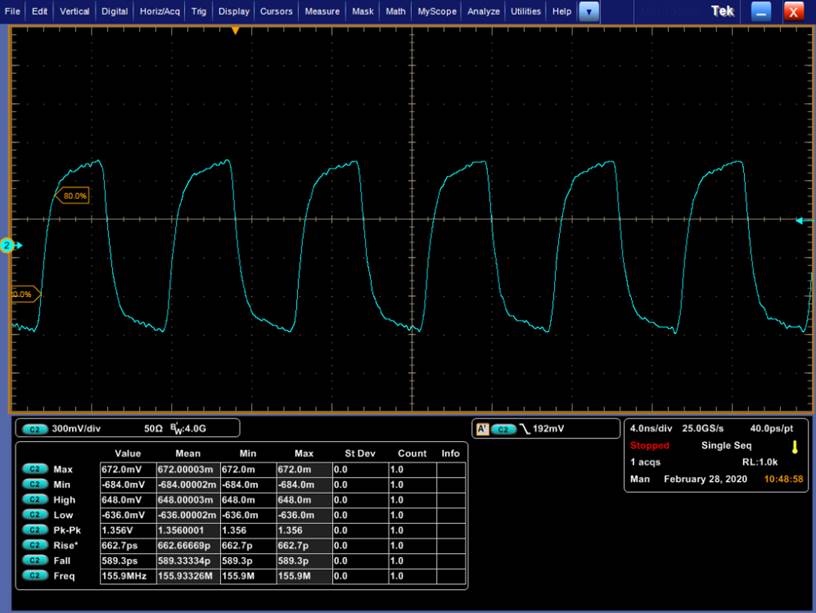
Task: Close the Tek oscilloscope window
Action: point(794,11)
